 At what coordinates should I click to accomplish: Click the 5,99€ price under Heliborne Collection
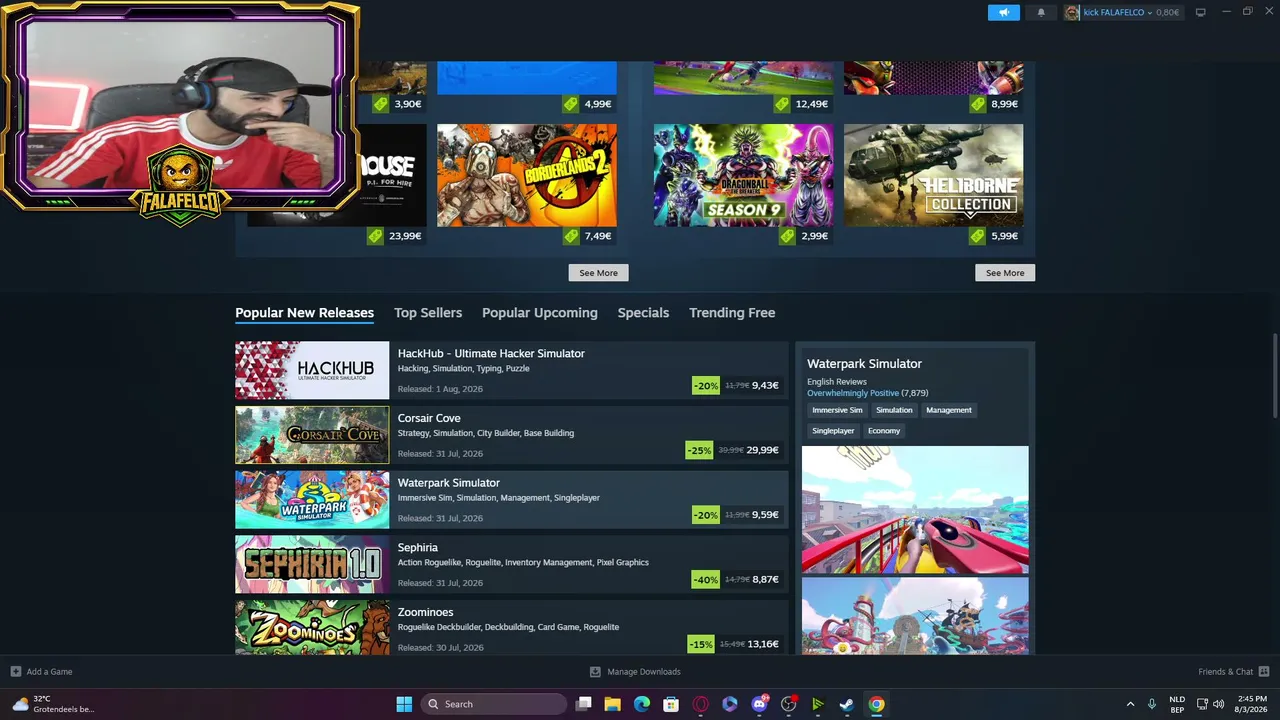[x=1004, y=236]
